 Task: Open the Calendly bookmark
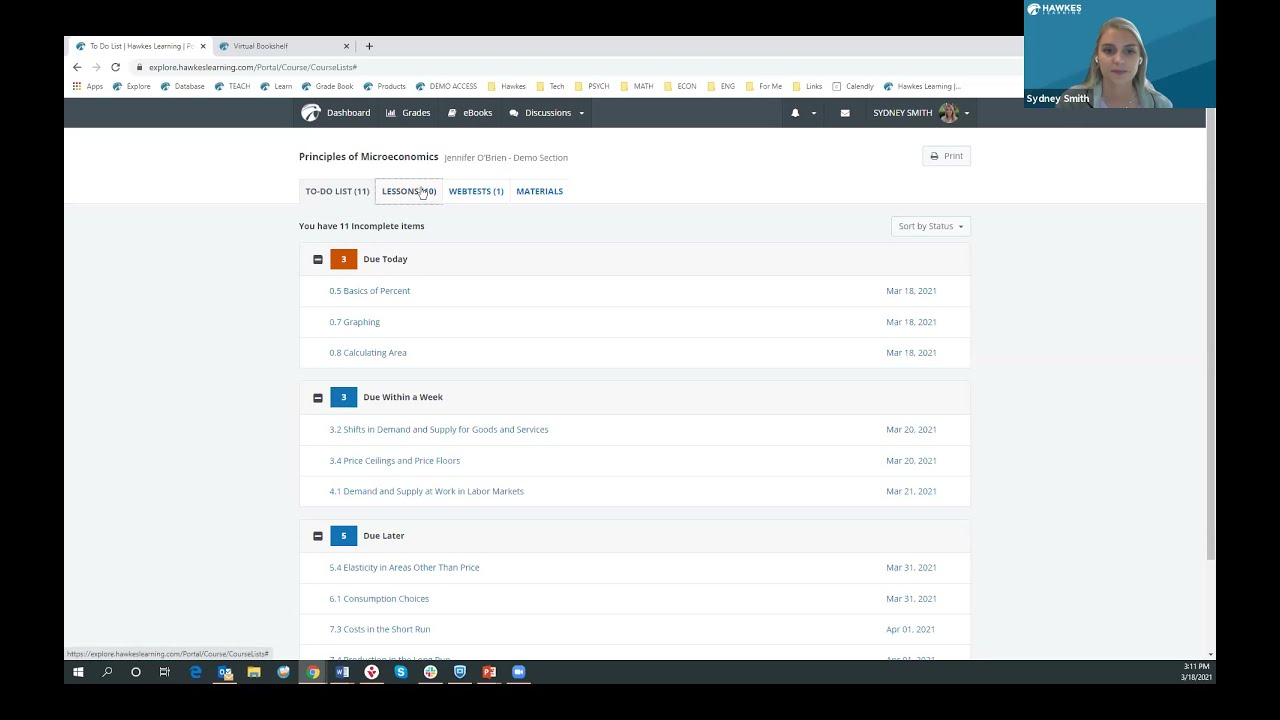(x=853, y=86)
